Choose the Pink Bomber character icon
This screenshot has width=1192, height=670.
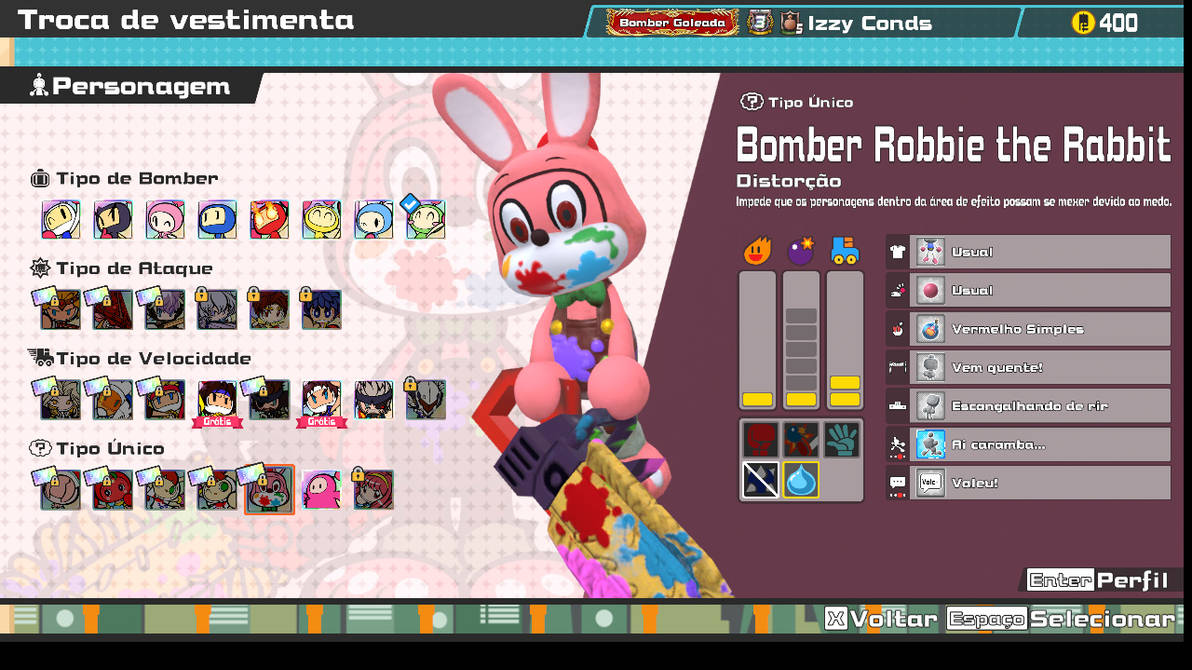(165, 220)
